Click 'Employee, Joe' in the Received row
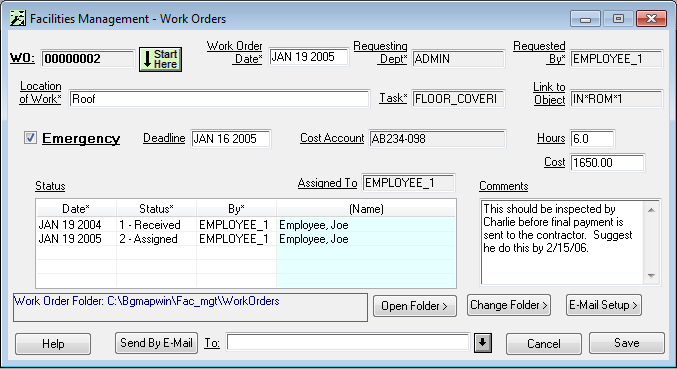The height and width of the screenshot is (369, 677). click(x=366, y=225)
